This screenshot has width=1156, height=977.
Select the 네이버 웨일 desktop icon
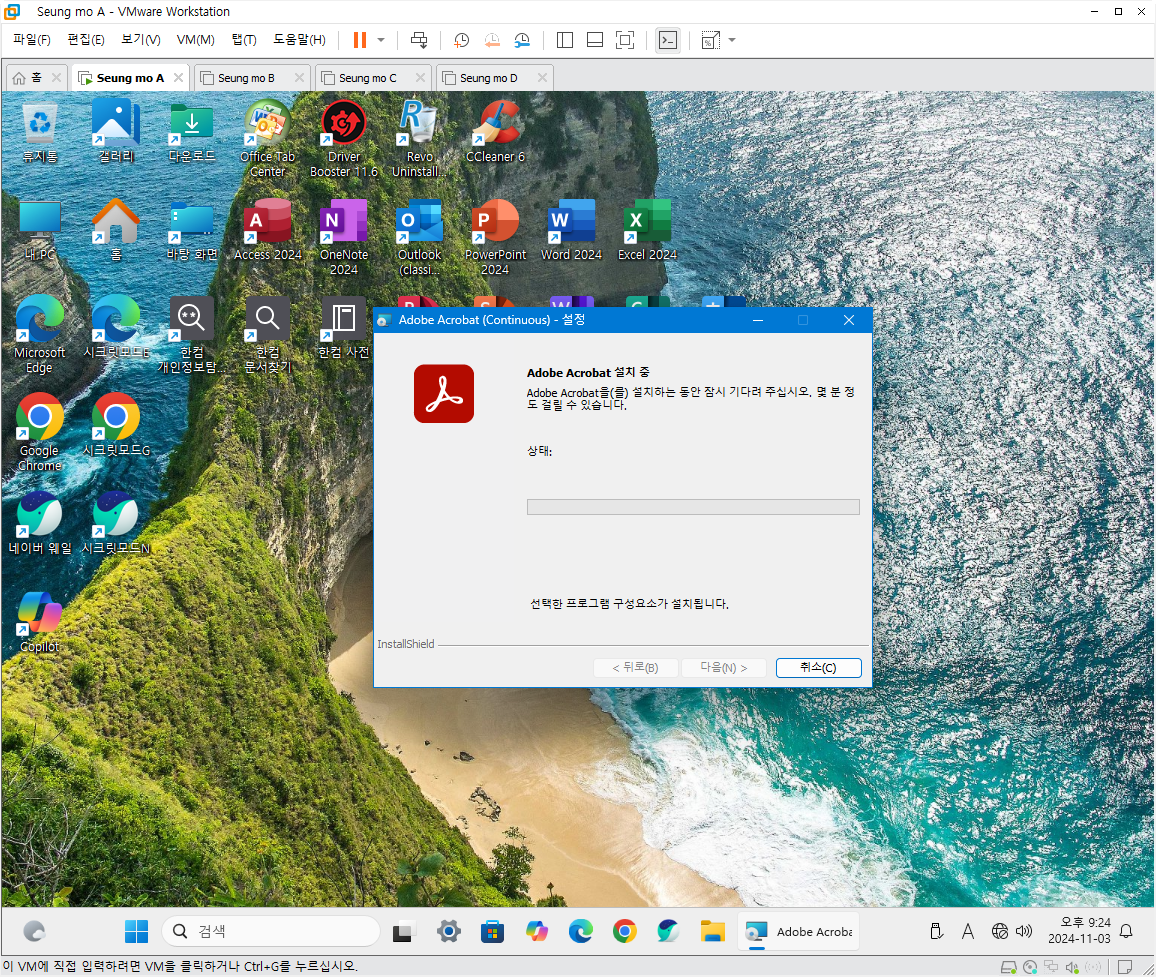(40, 524)
